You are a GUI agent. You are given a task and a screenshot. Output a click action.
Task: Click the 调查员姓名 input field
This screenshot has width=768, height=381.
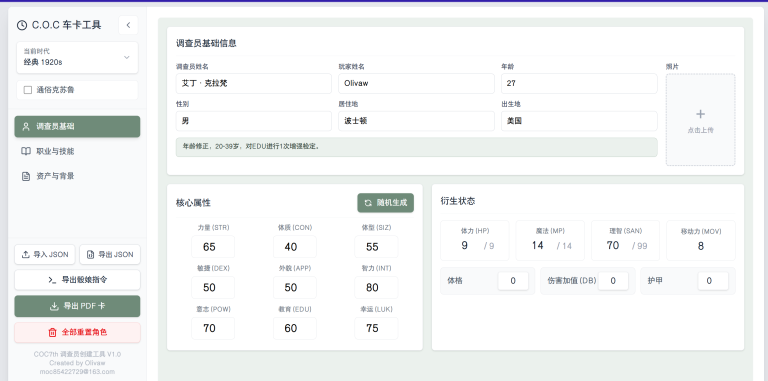click(x=254, y=83)
